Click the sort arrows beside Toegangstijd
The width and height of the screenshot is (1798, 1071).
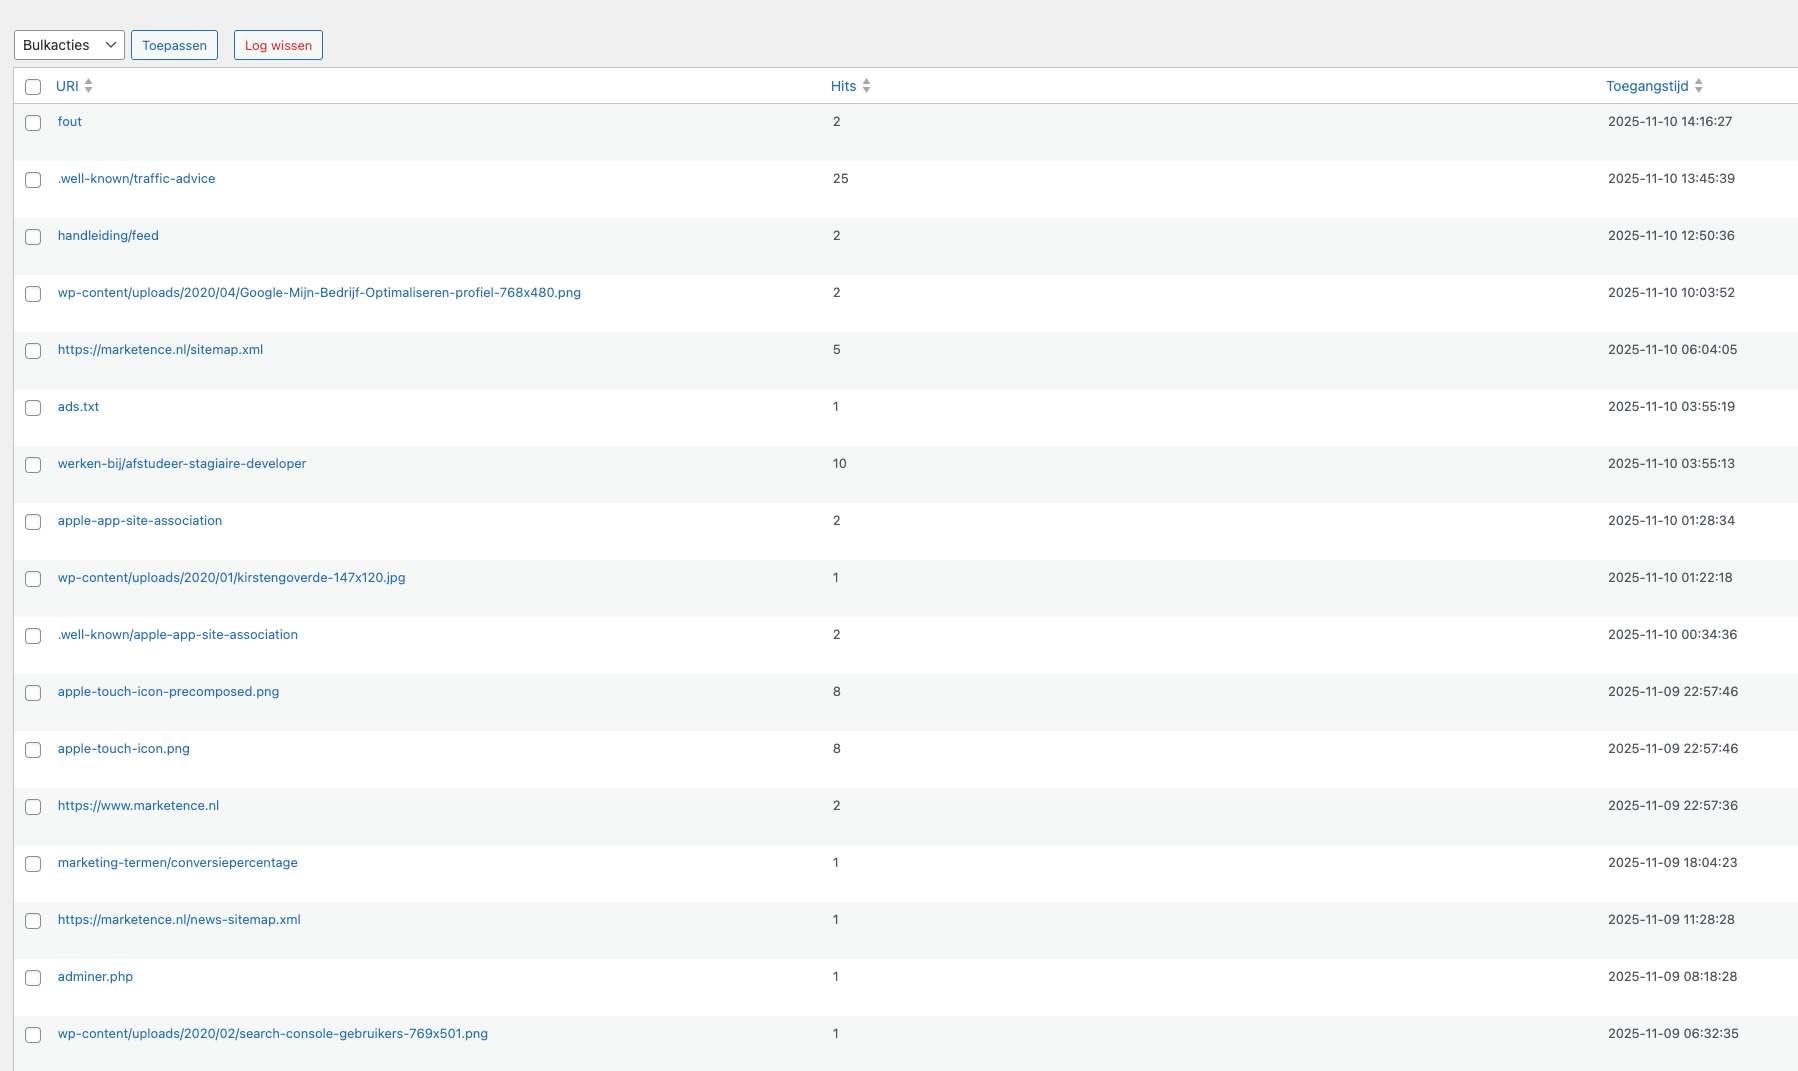tap(1700, 86)
